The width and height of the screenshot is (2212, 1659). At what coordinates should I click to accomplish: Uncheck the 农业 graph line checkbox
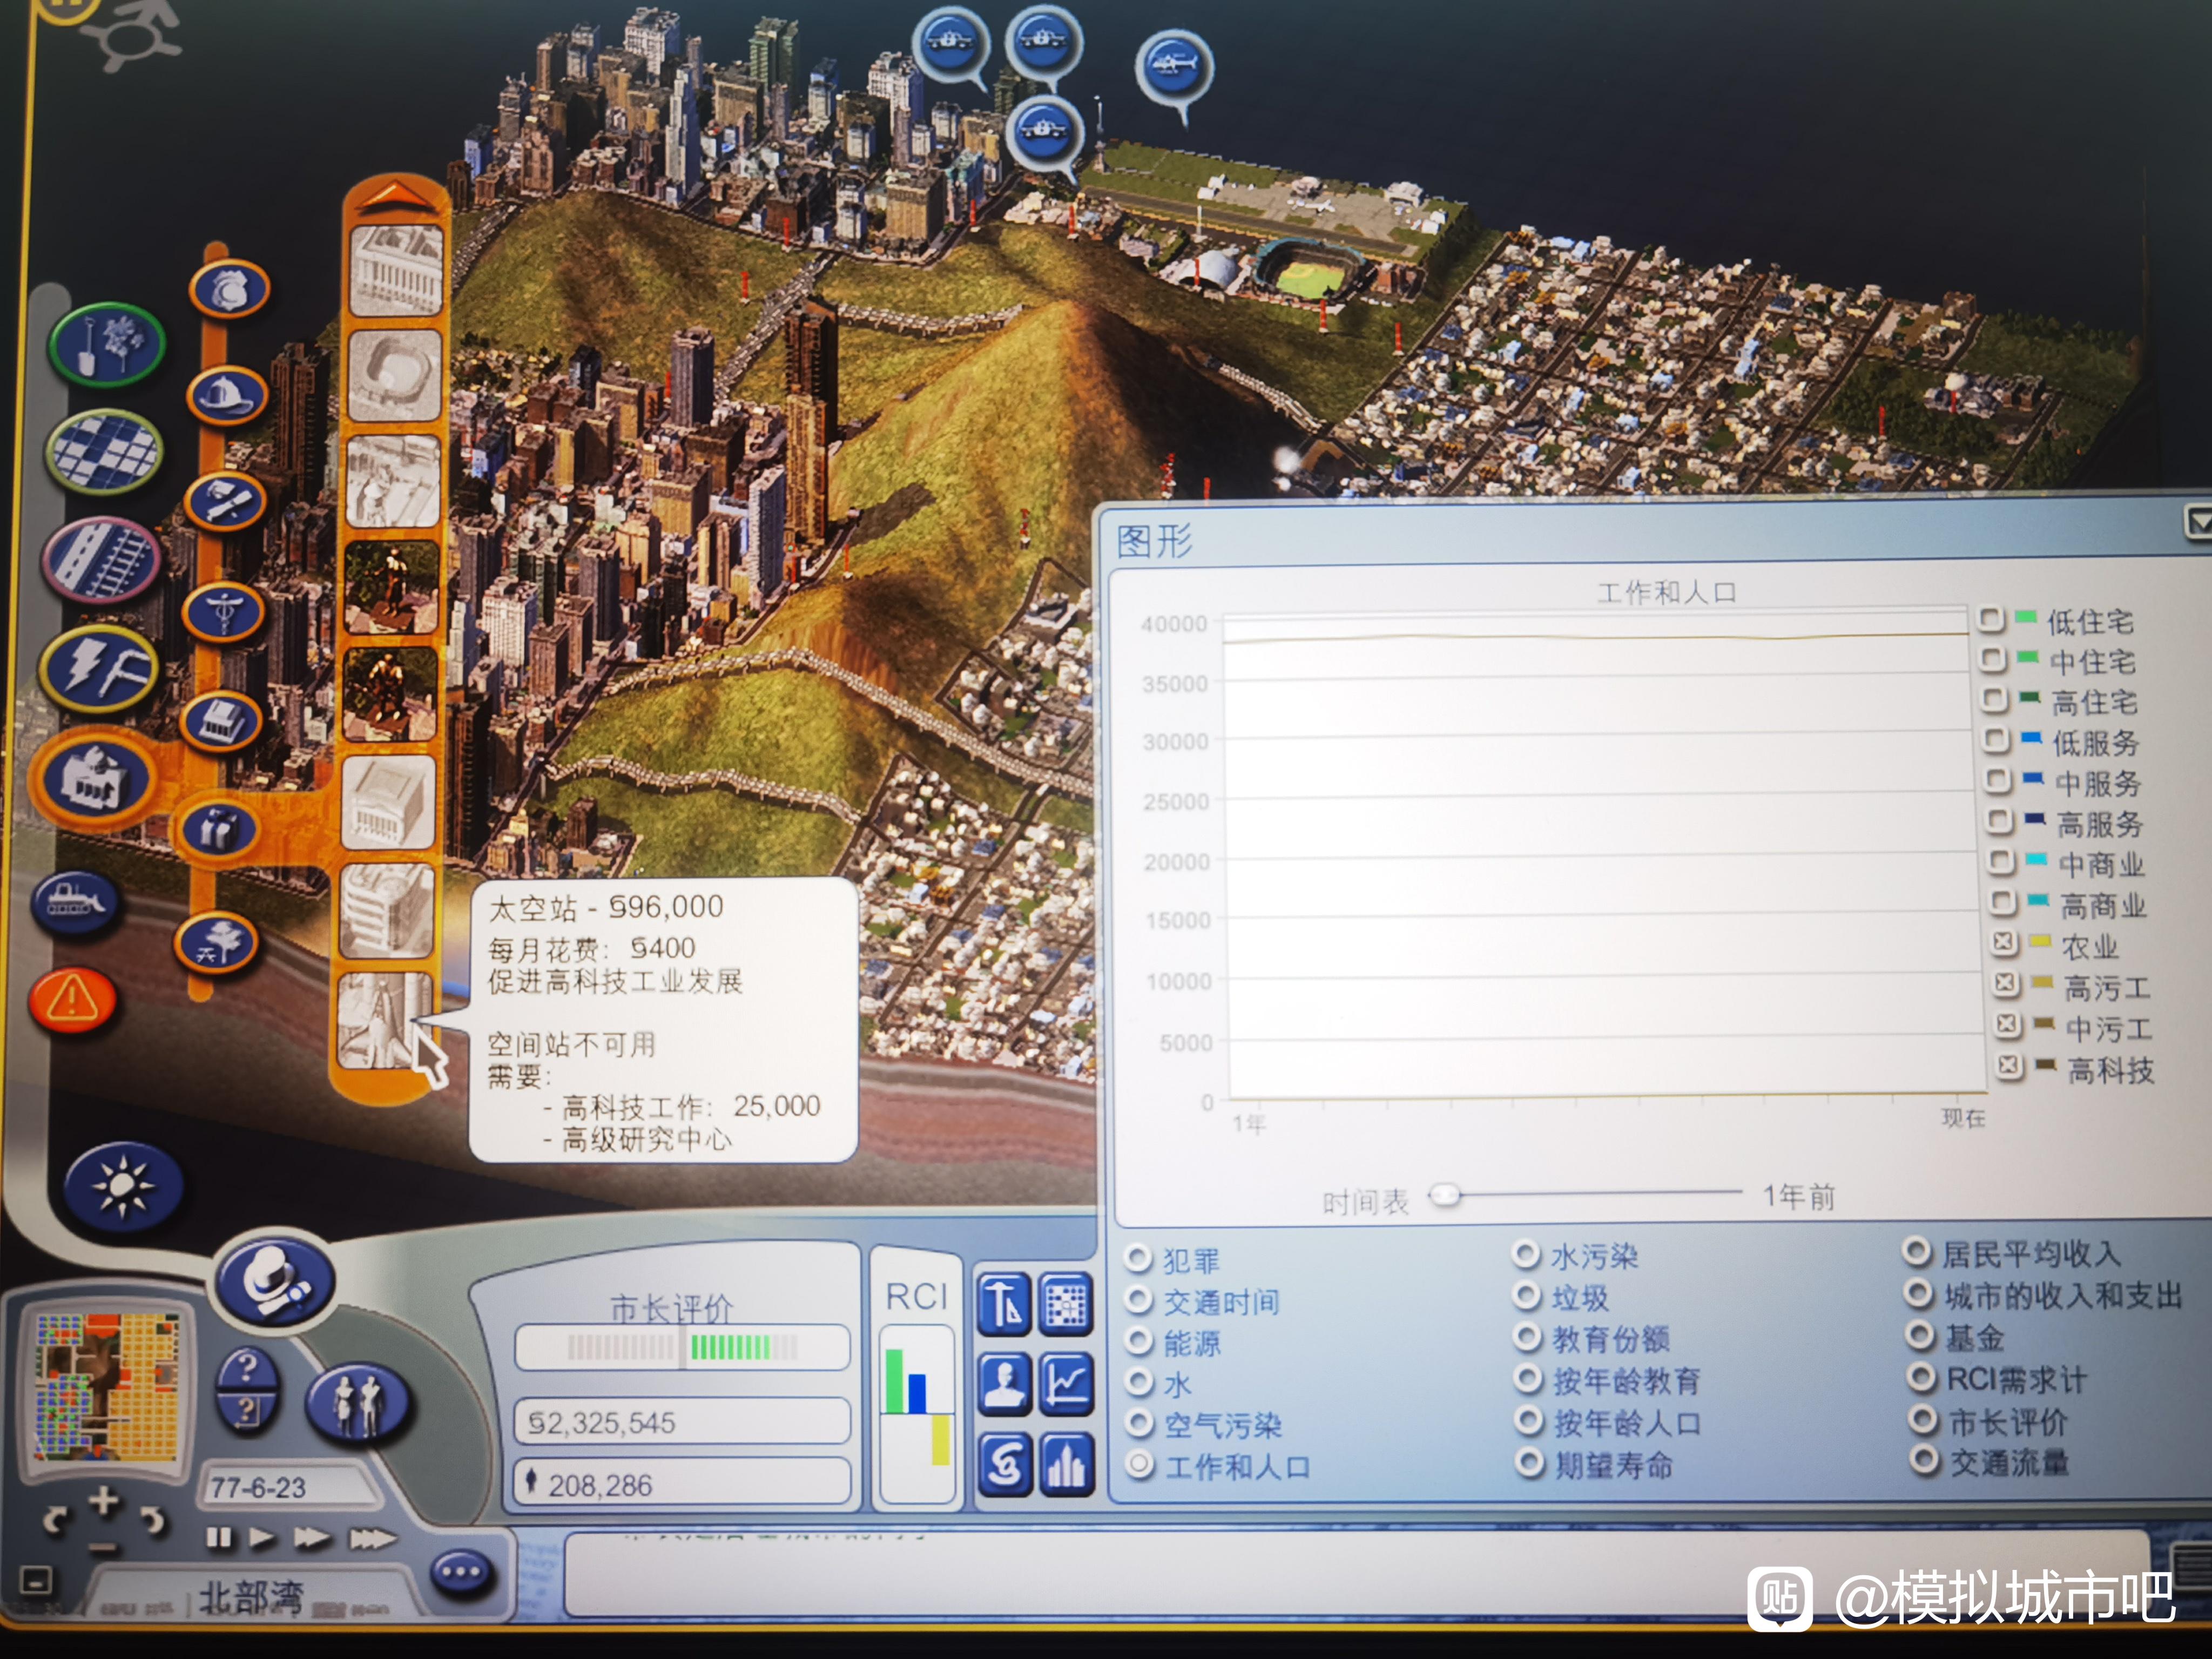coord(2003,943)
